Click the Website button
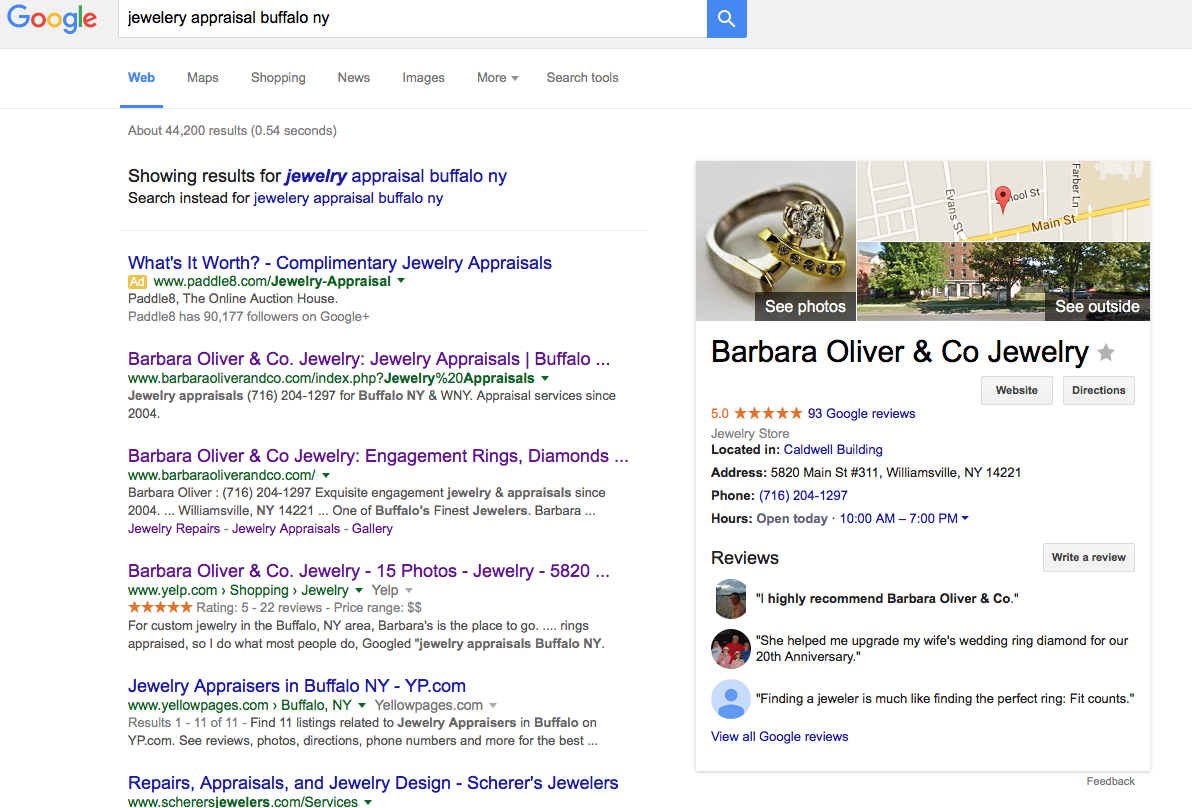This screenshot has width=1192, height=808. (1016, 390)
